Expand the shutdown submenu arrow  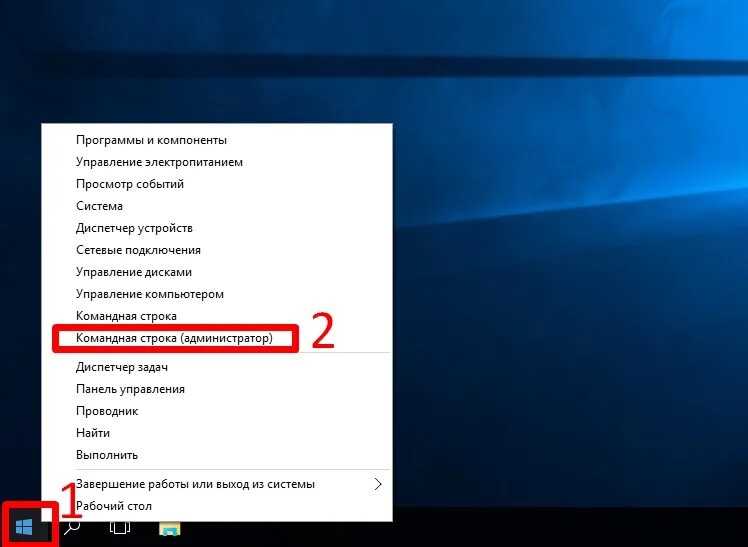pyautogui.click(x=378, y=484)
